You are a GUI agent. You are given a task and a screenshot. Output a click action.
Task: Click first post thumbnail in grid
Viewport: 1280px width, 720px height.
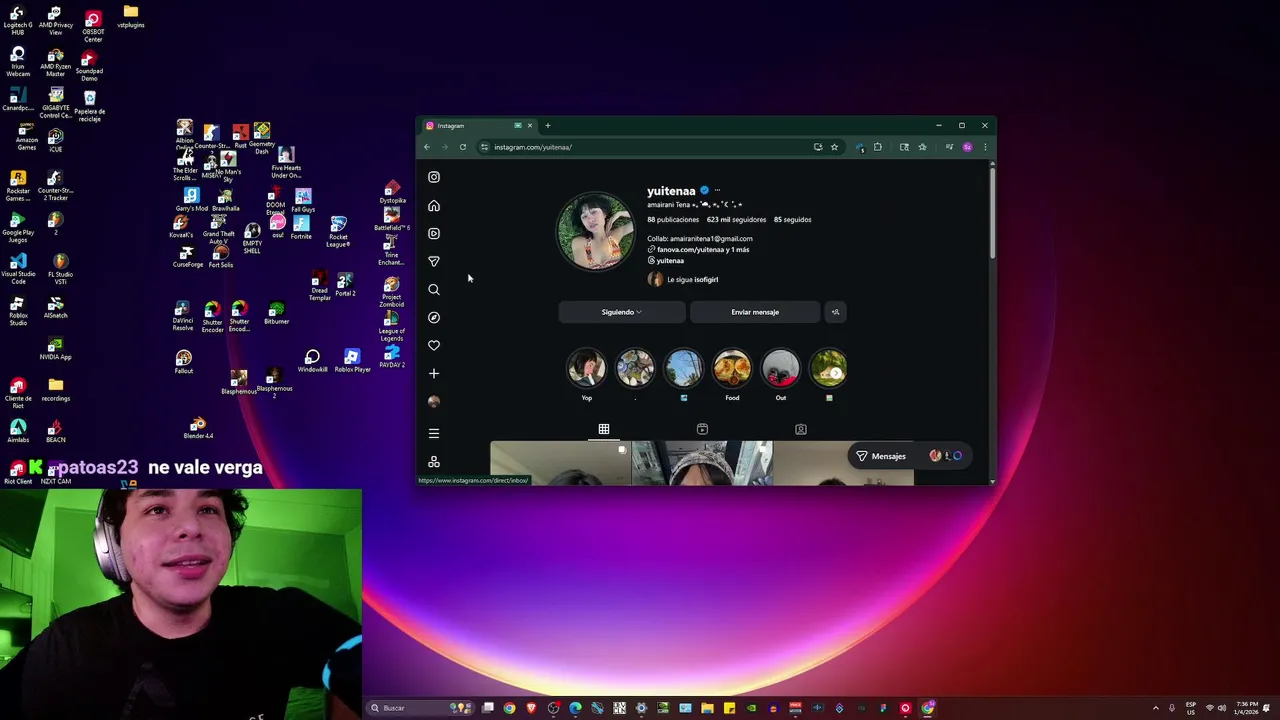click(x=560, y=464)
